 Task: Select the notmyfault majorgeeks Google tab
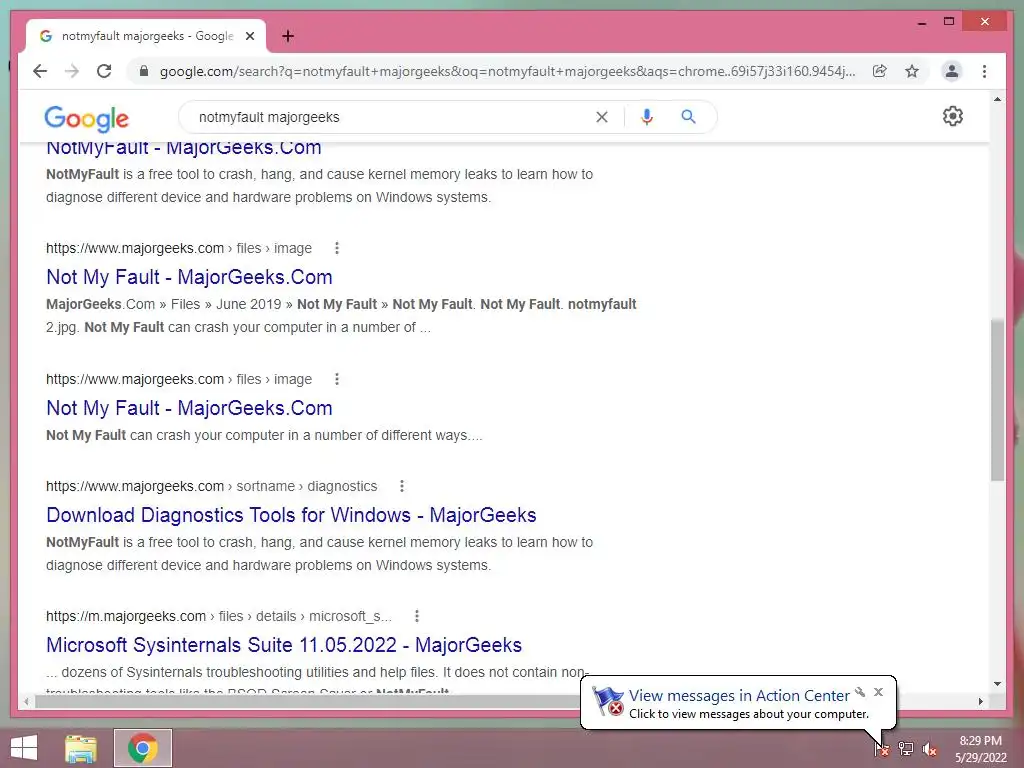146,36
